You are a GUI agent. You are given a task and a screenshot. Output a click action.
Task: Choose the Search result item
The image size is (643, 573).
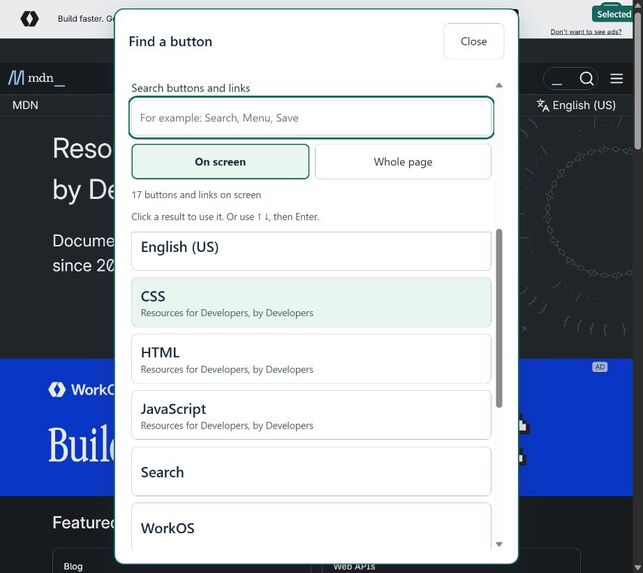[311, 472]
